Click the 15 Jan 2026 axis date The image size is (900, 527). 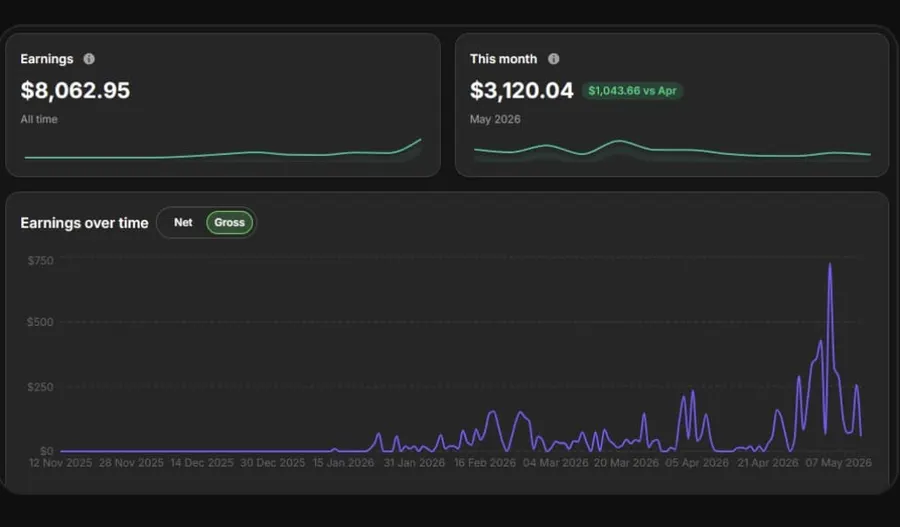pos(343,463)
